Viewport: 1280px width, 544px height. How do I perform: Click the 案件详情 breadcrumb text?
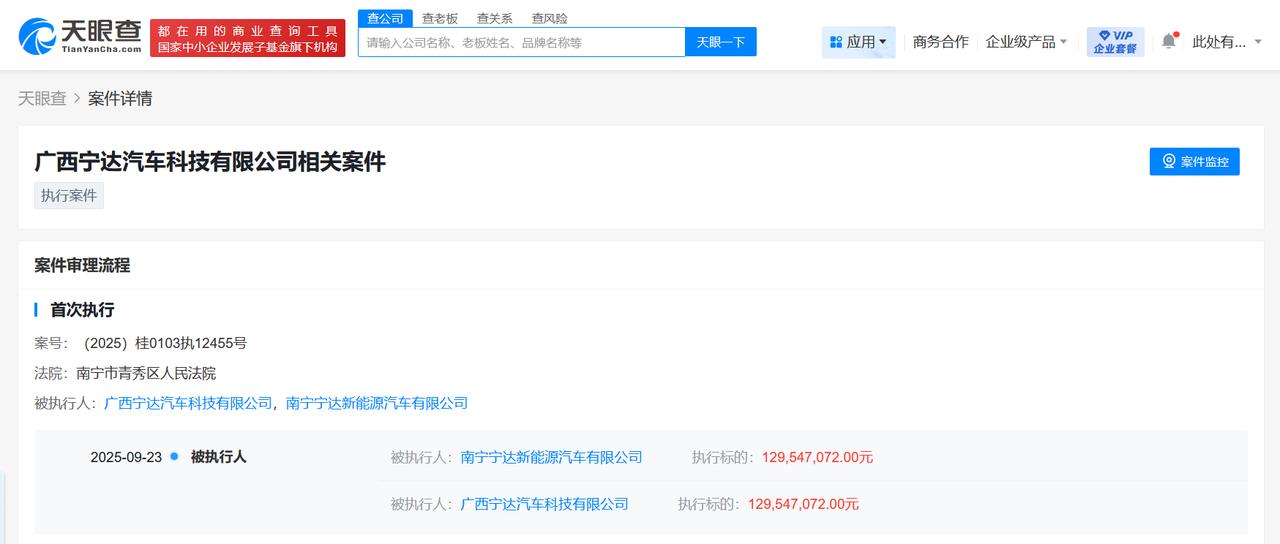120,98
